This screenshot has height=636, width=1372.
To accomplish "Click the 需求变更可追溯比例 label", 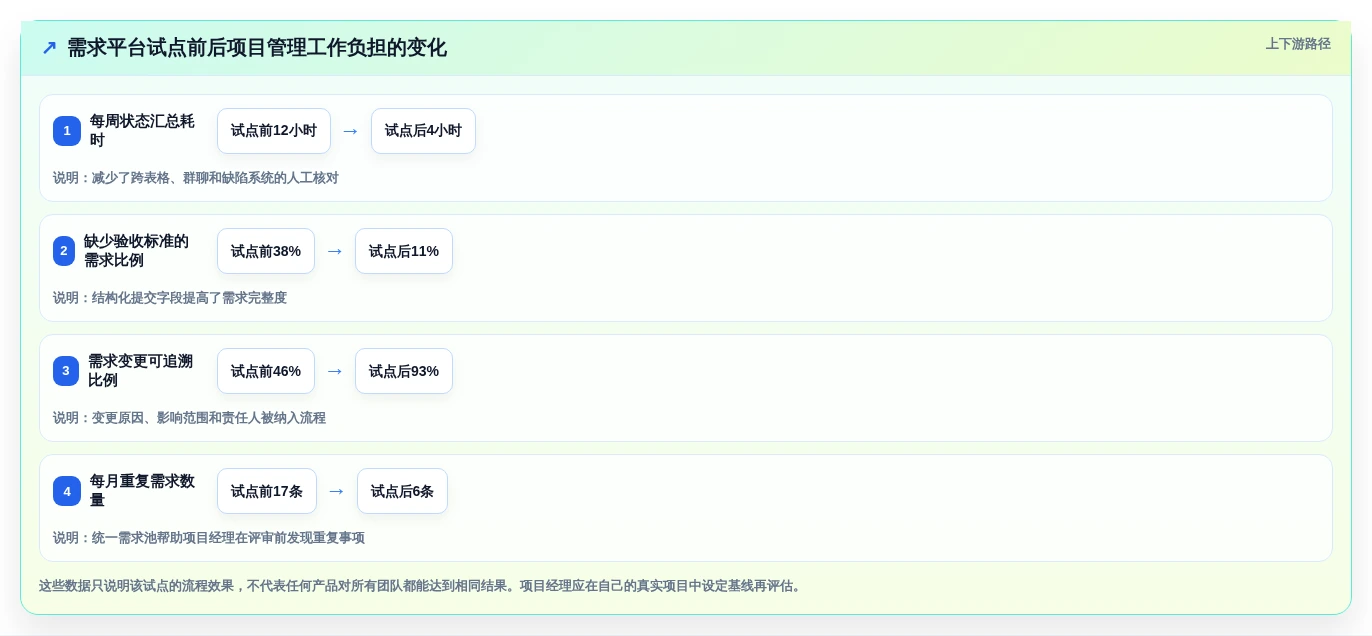I will 140,371.
